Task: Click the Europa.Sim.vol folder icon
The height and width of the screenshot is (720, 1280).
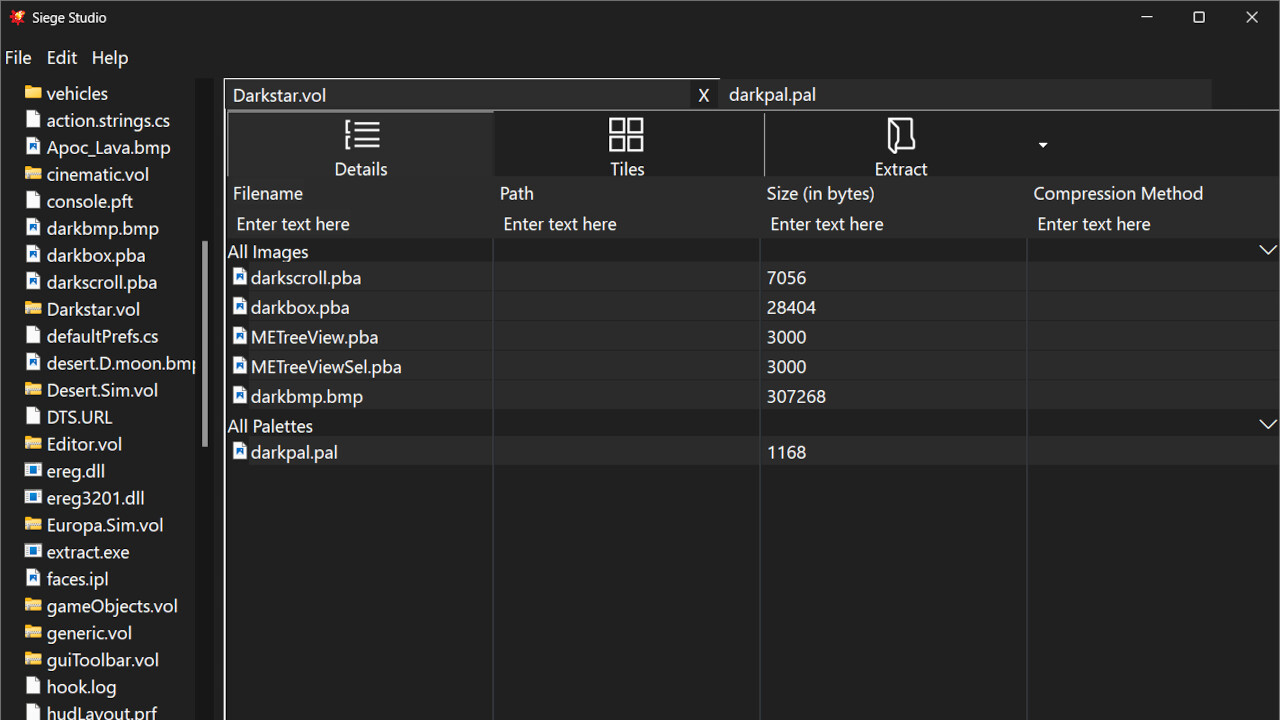Action: tap(32, 524)
